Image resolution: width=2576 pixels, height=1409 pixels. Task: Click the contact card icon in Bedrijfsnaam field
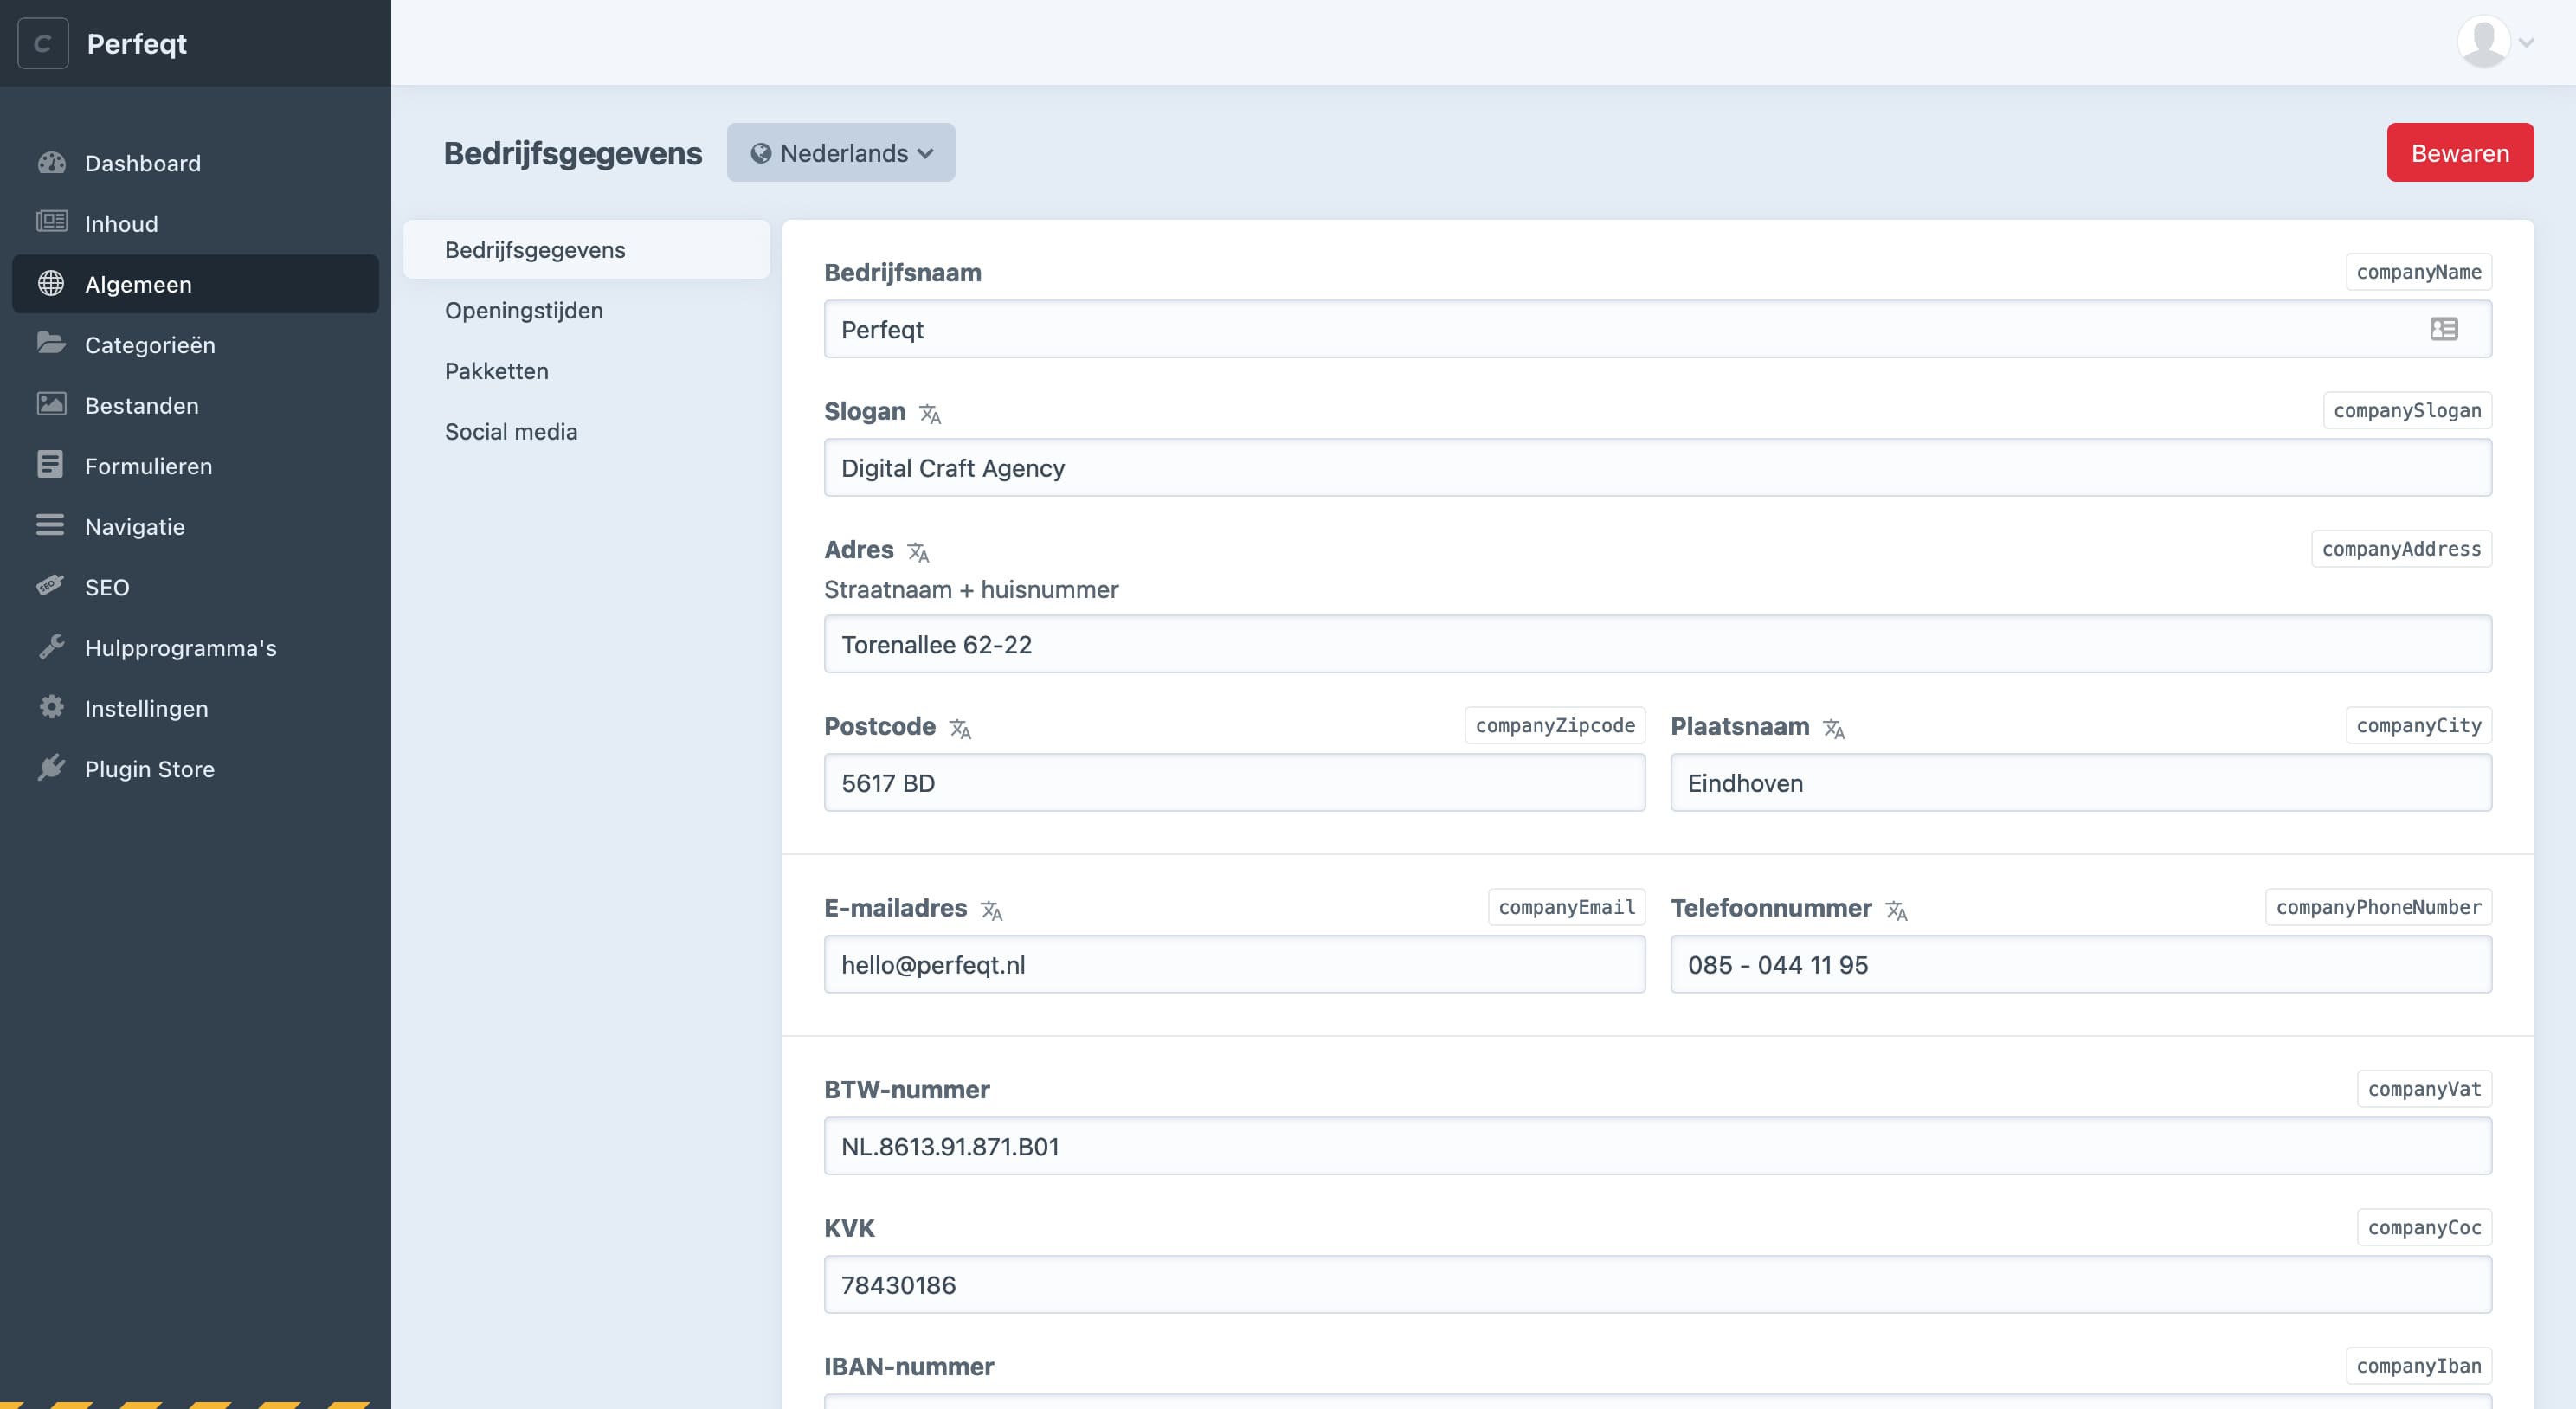[2444, 329]
